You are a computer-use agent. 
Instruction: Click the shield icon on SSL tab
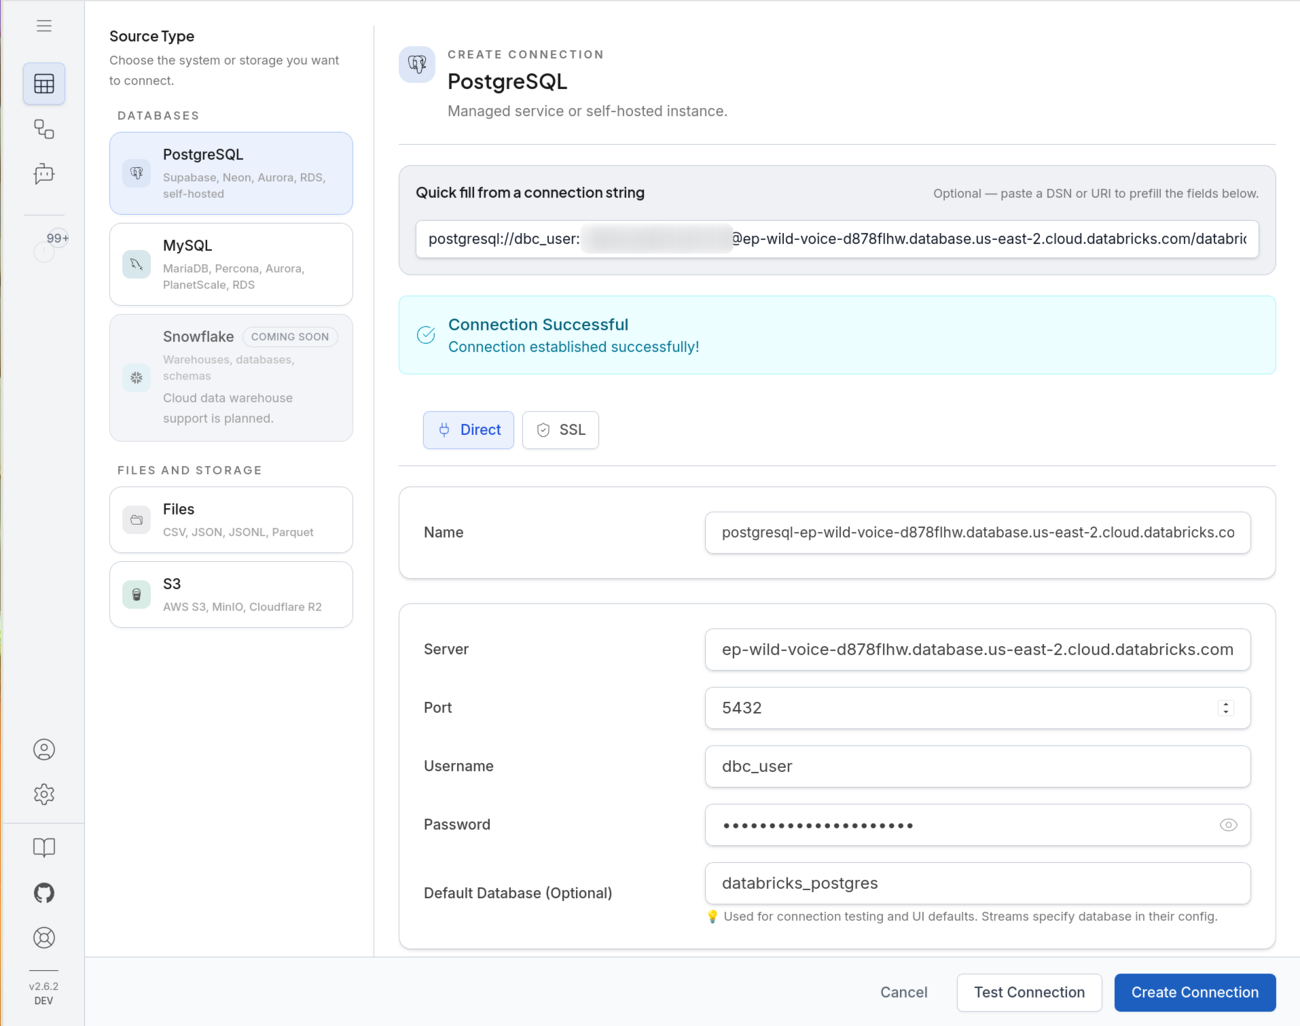(x=543, y=430)
